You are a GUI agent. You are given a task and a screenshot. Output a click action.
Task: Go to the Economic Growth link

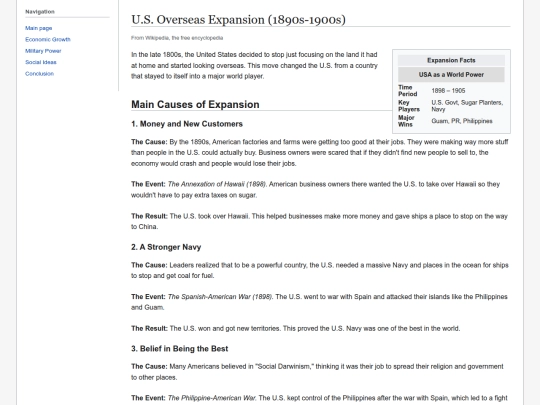(x=48, y=40)
